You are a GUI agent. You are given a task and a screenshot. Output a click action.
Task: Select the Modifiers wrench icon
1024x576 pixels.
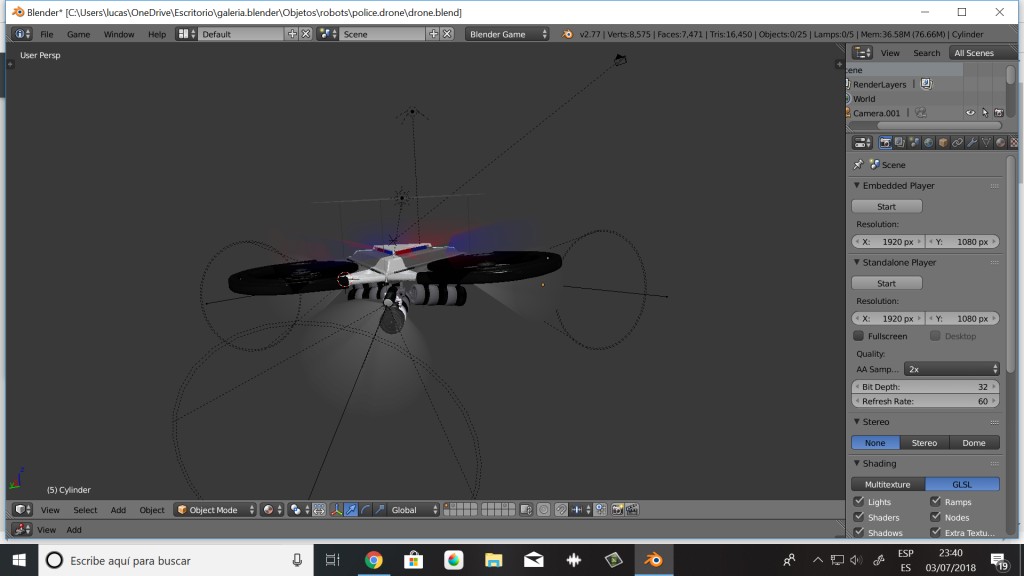[971, 142]
